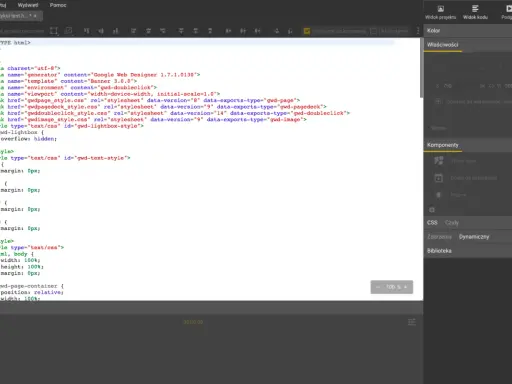Click the 'height: 100%;' code line

(22, 267)
